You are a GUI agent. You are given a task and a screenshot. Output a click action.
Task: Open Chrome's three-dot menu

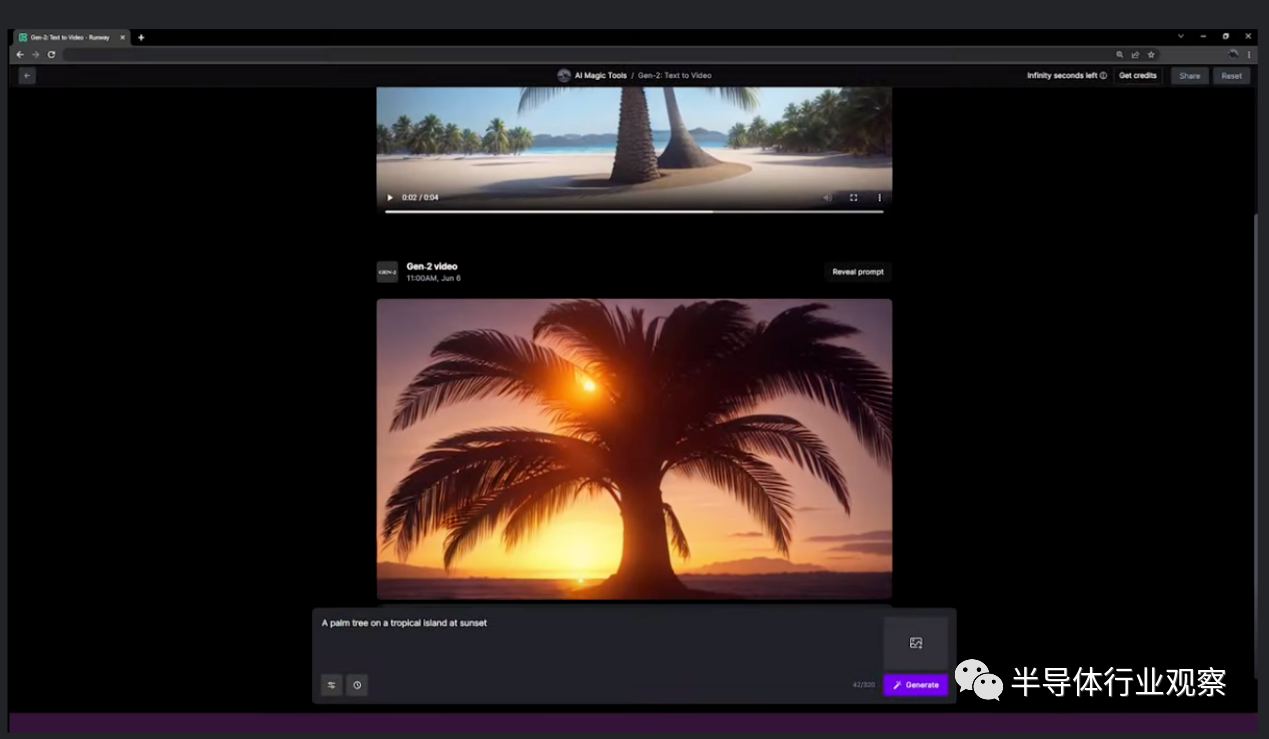click(1249, 55)
